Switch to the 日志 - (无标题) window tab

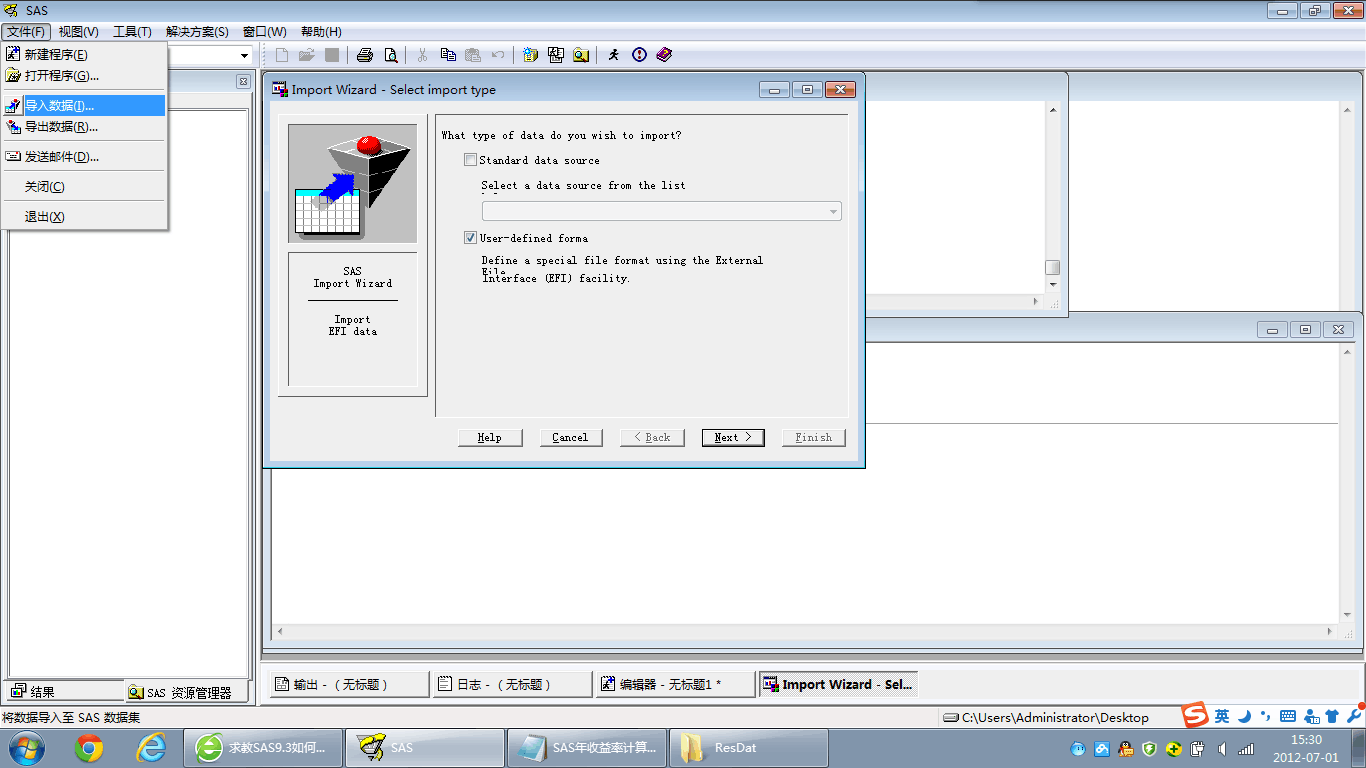(x=511, y=684)
